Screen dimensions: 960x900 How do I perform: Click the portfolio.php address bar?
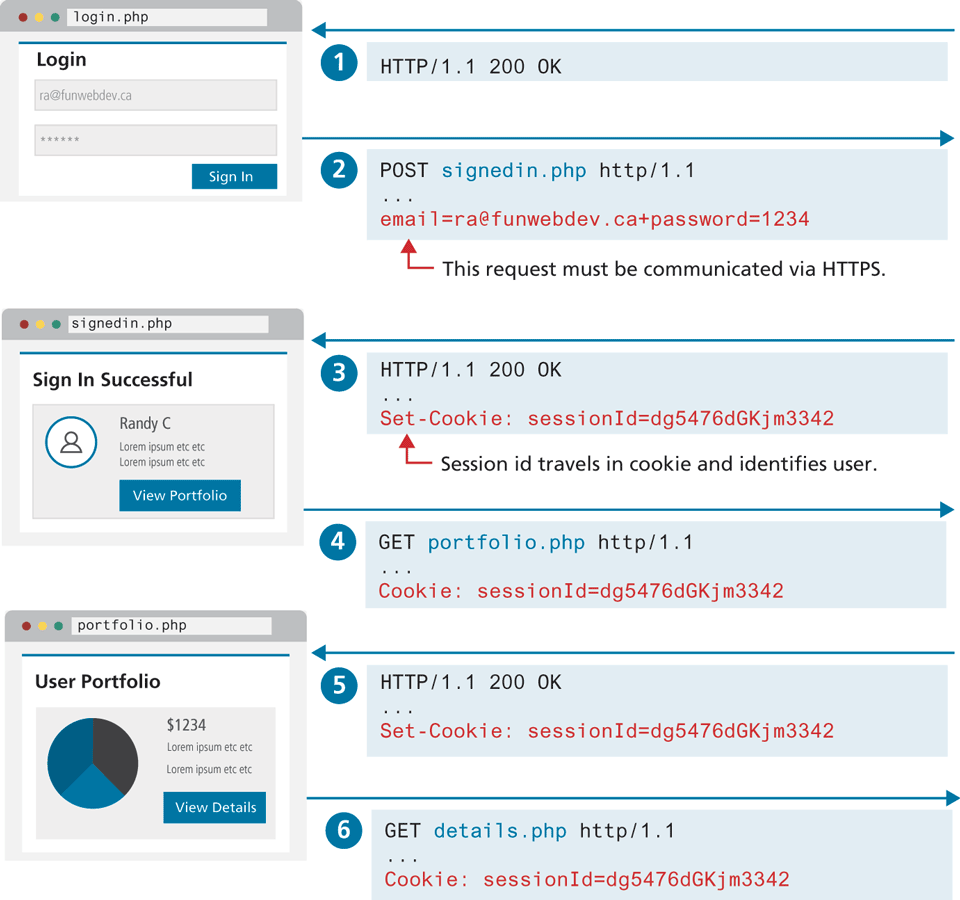tap(171, 626)
